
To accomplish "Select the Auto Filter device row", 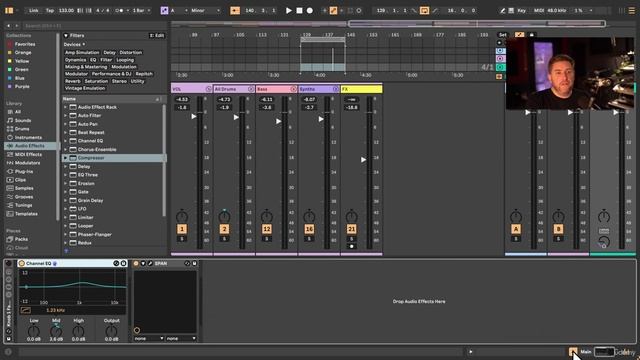I will [113, 116].
